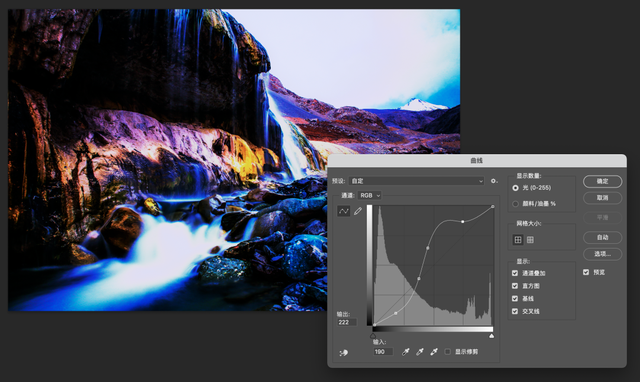Toggle the 预览 preview checkbox

pyautogui.click(x=586, y=272)
